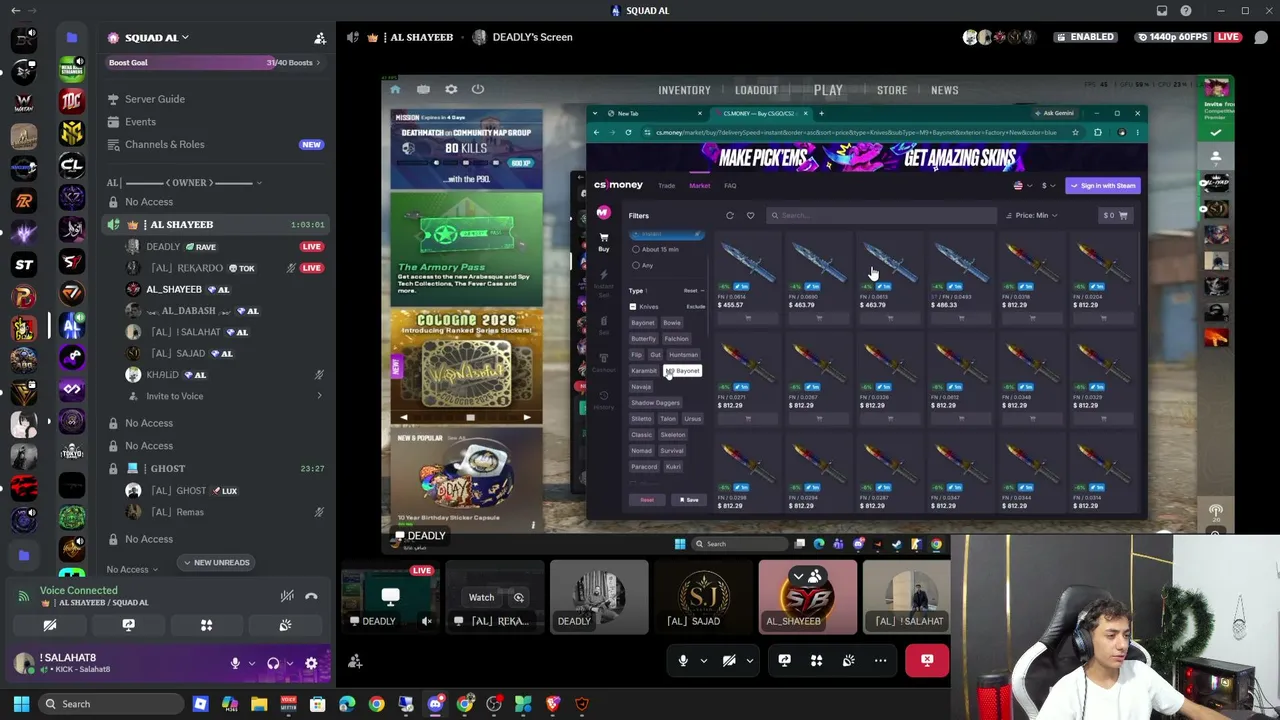Pop out the REKARDO stream preview
1280x720 pixels.
click(x=519, y=597)
